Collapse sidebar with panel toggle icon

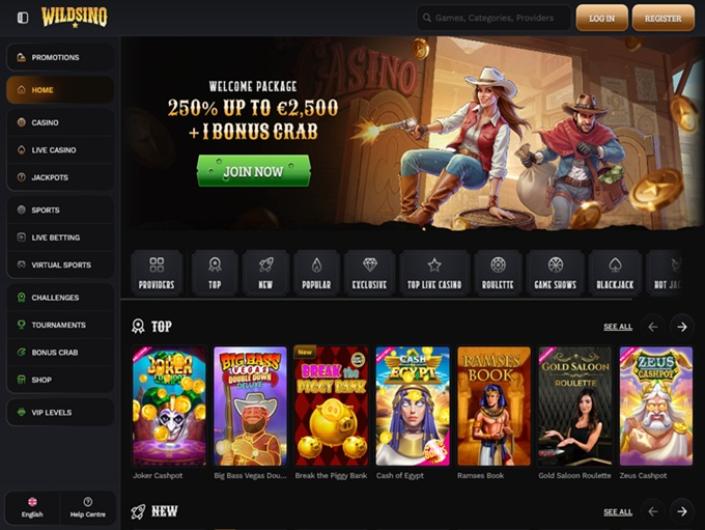[22, 18]
